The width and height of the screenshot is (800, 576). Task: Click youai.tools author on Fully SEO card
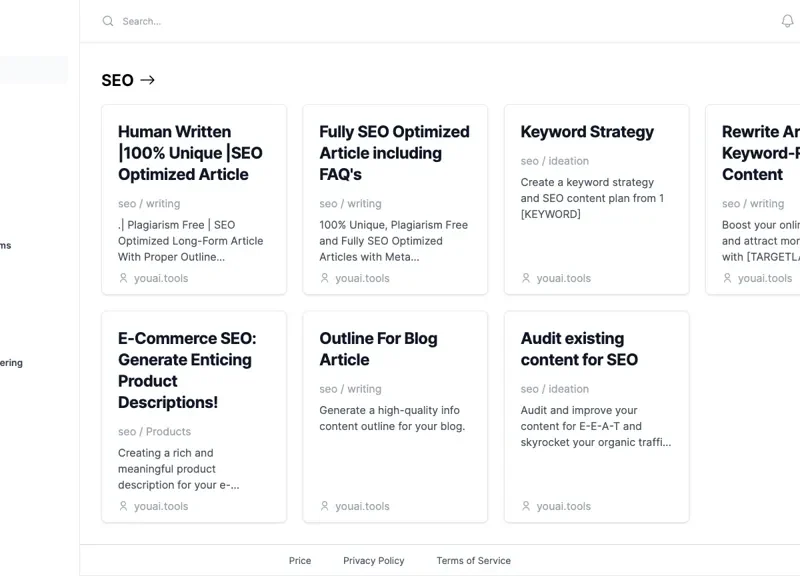pyautogui.click(x=362, y=278)
